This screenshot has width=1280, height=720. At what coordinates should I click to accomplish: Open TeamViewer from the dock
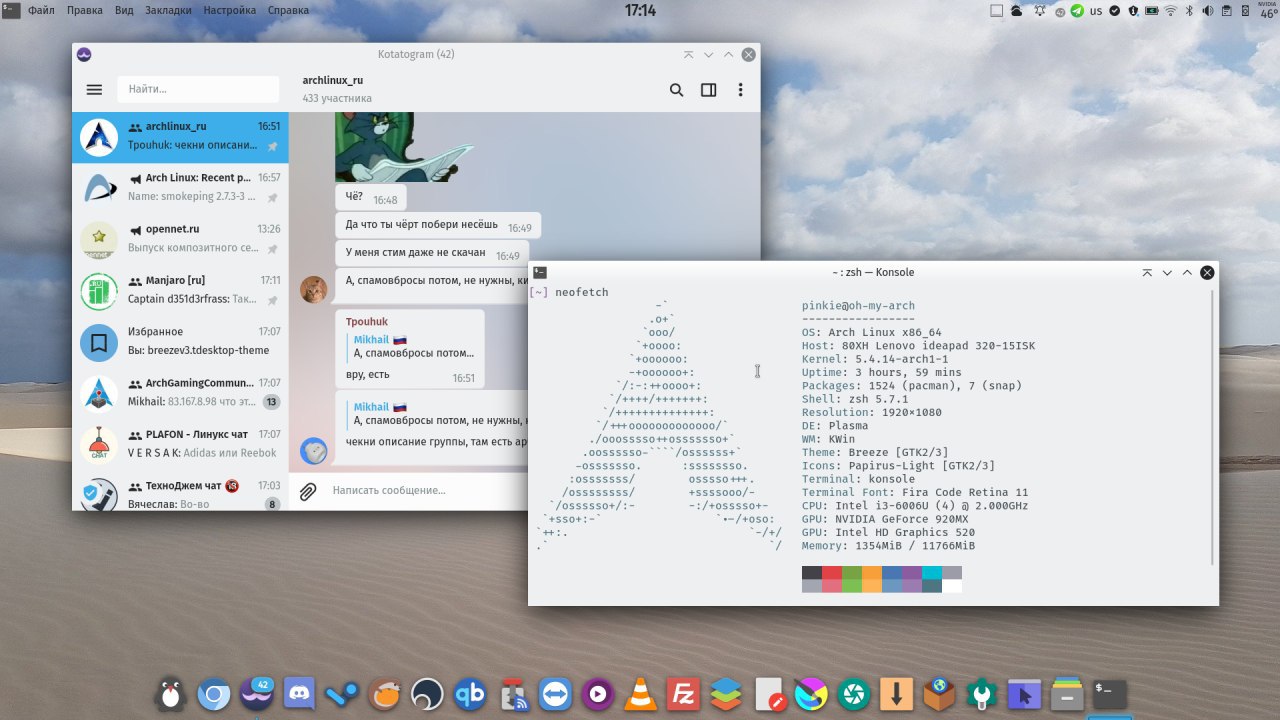tap(556, 693)
